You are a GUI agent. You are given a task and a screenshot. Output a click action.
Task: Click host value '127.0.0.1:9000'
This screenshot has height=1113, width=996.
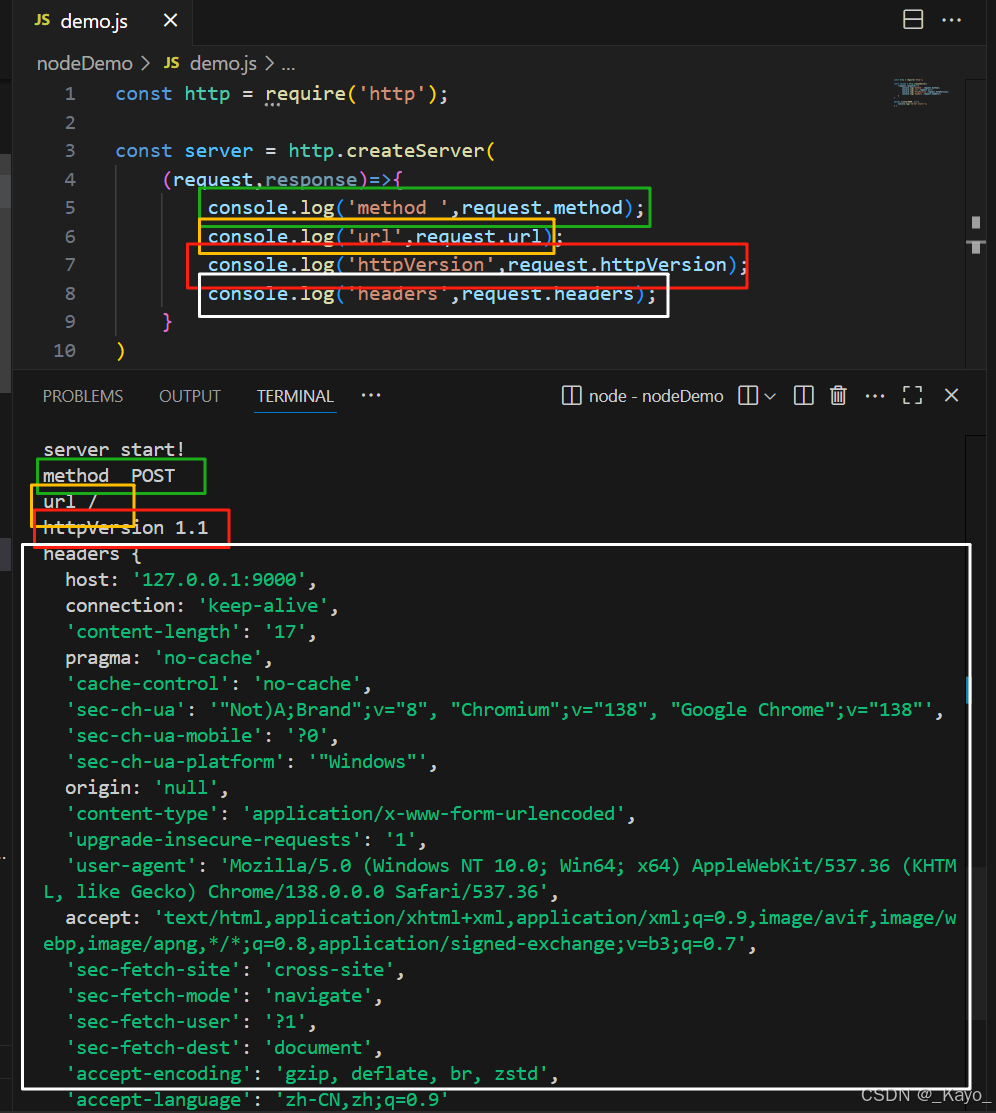pyautogui.click(x=219, y=579)
